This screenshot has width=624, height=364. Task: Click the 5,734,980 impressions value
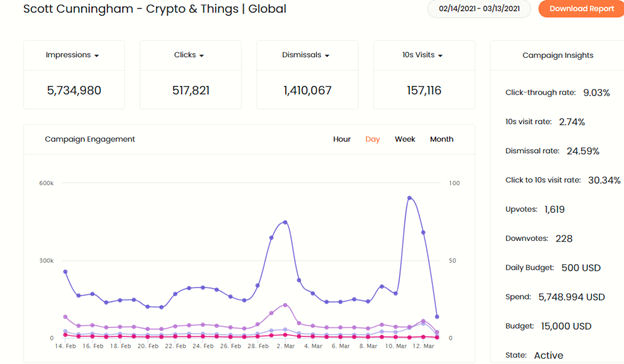74,90
